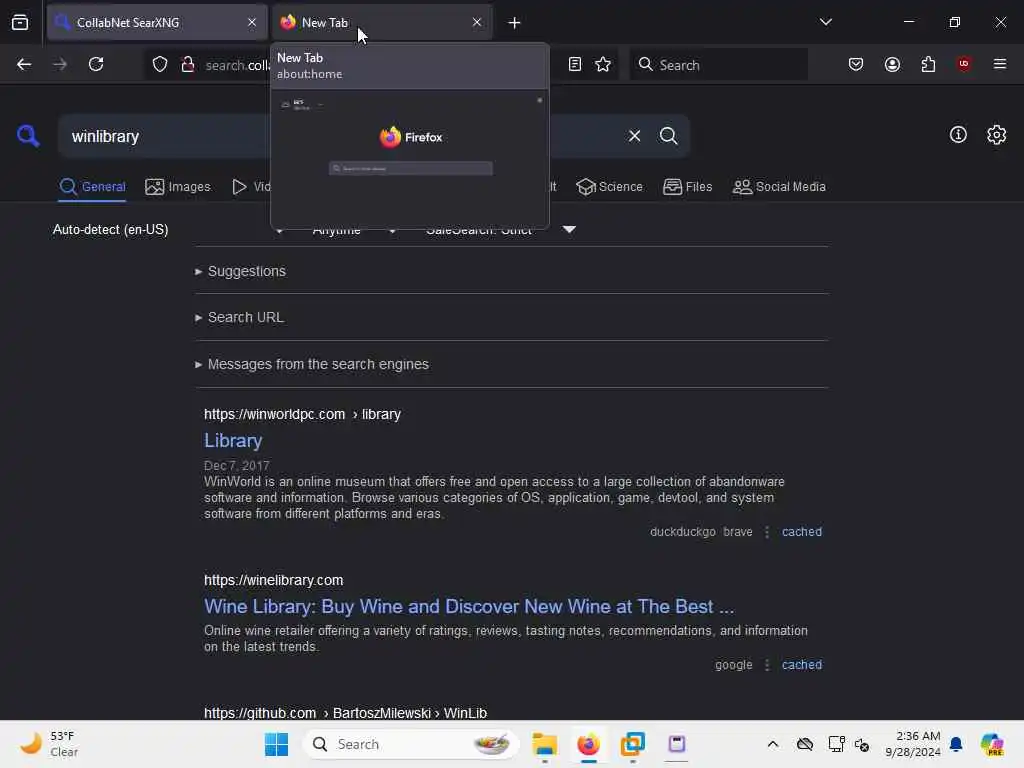Open the Wine Library result title
This screenshot has width=1024, height=768.
tap(469, 607)
